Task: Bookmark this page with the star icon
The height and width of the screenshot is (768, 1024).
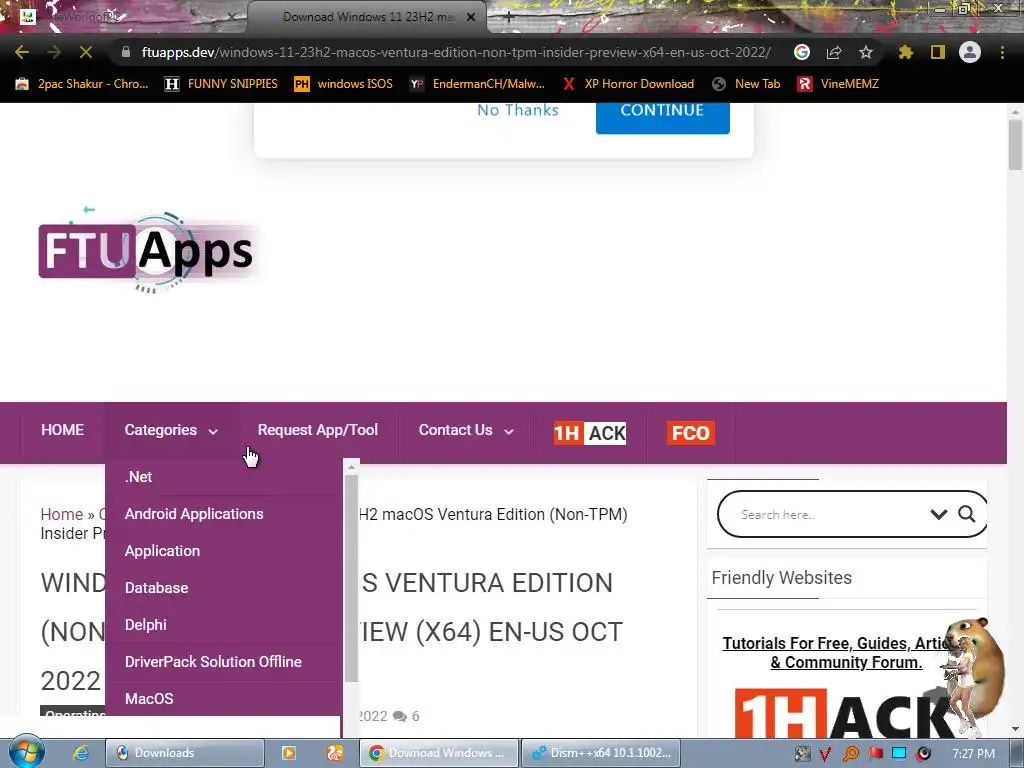Action: [866, 52]
